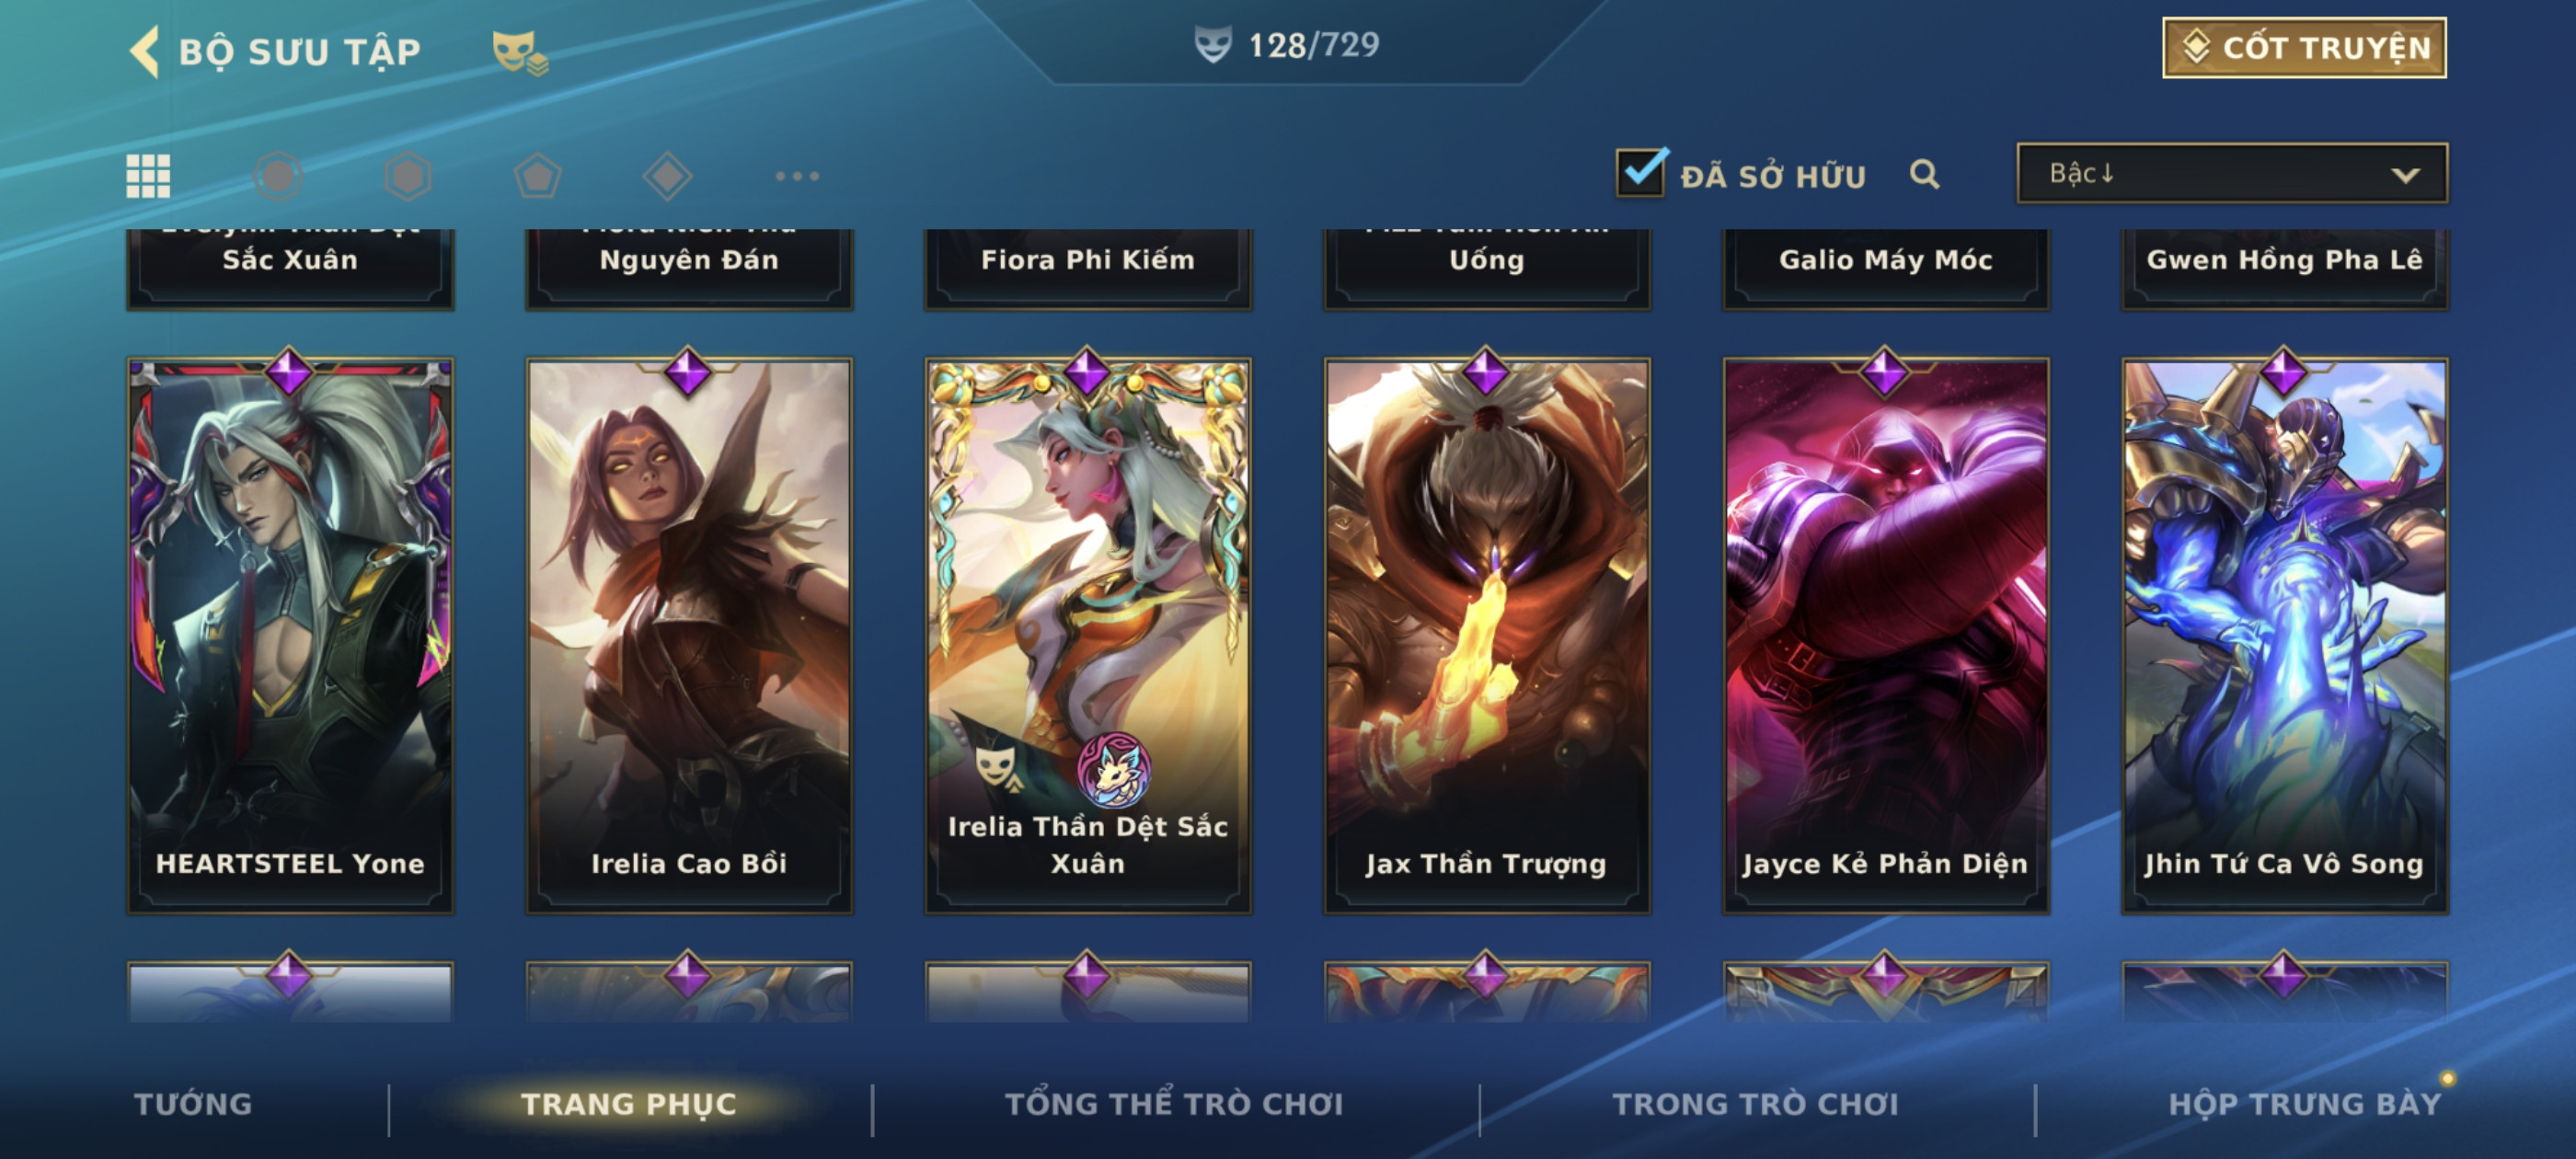The height and width of the screenshot is (1159, 2576).
Task: Open the Bậc sort dropdown
Action: (x=2232, y=173)
